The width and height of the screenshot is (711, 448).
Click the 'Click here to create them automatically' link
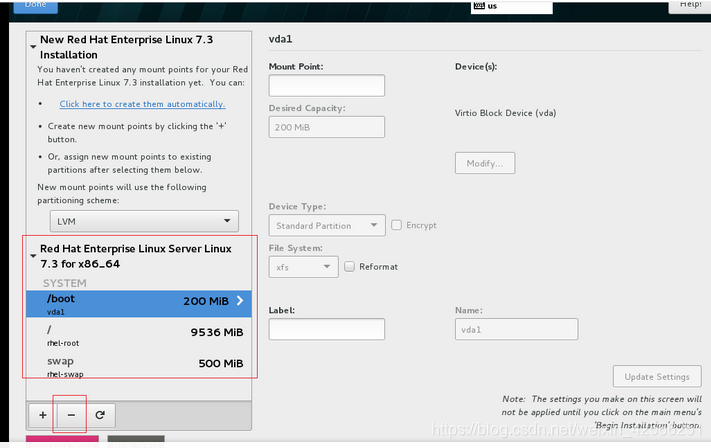coord(142,104)
